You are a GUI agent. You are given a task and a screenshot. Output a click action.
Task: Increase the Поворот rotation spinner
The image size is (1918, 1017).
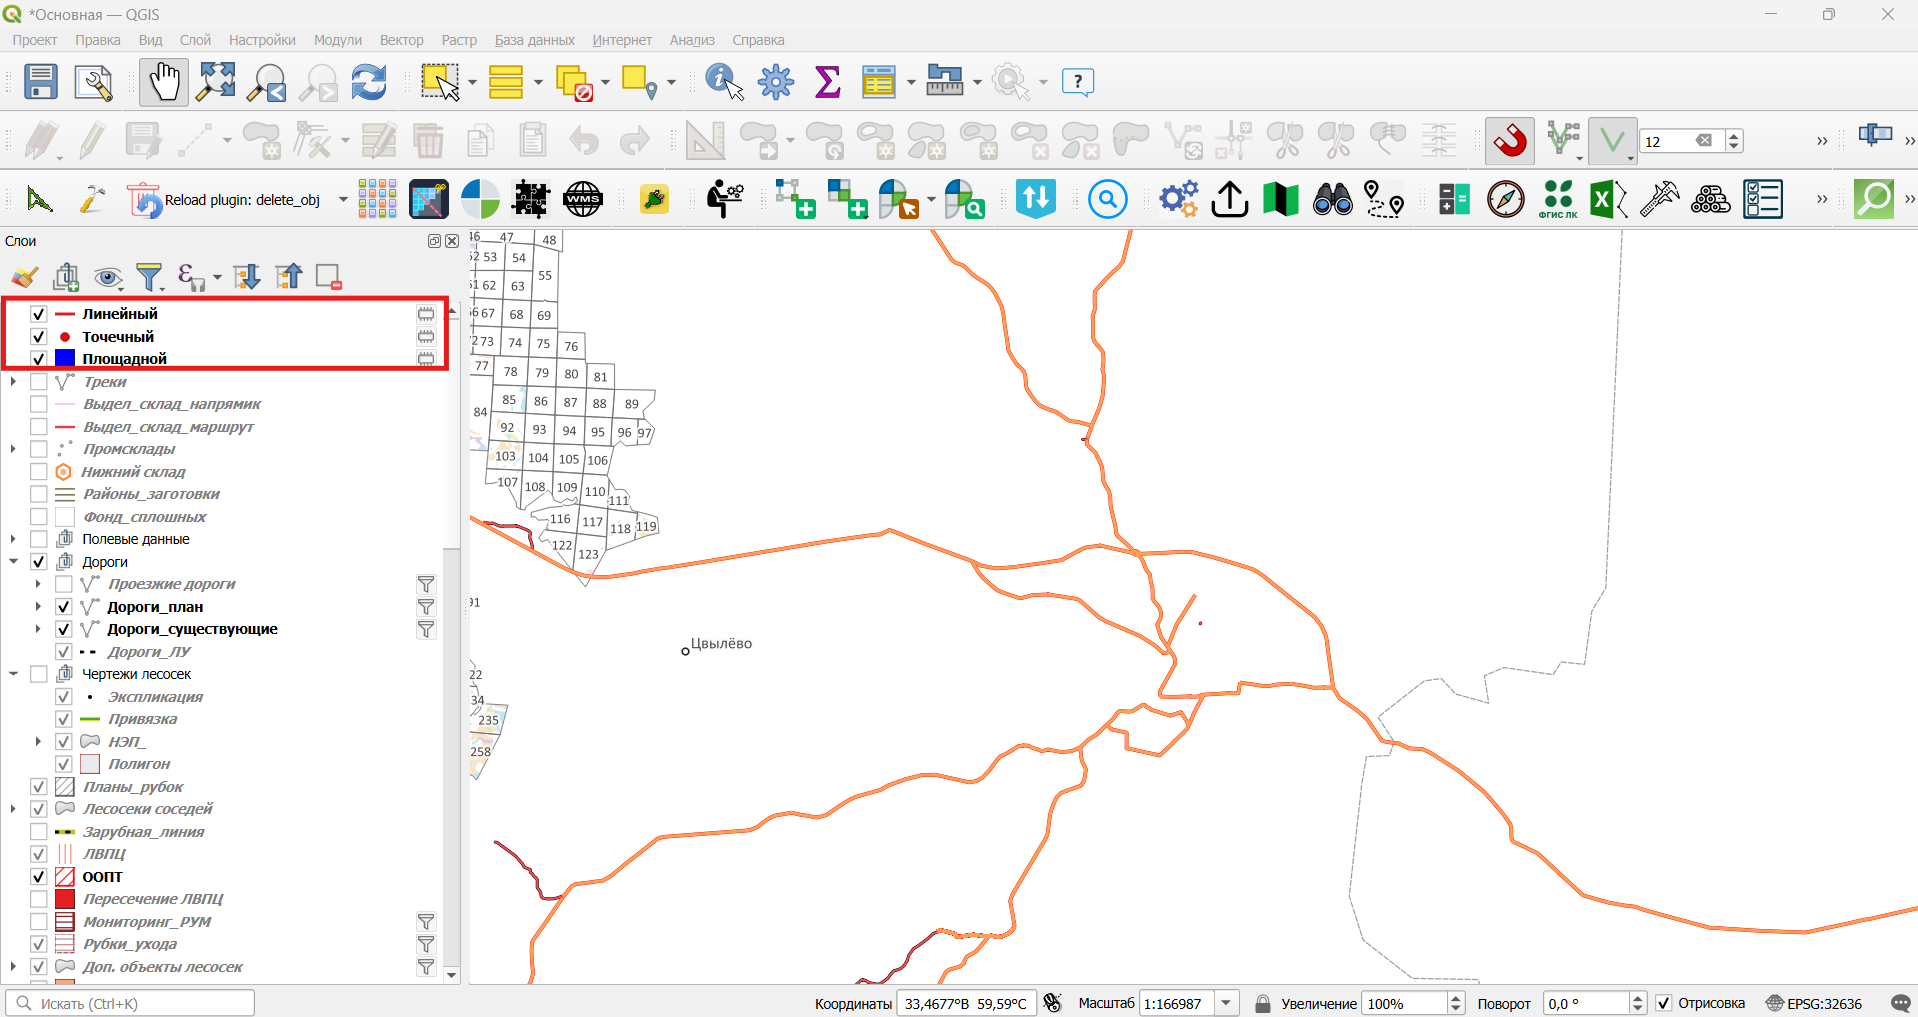click(x=1637, y=998)
